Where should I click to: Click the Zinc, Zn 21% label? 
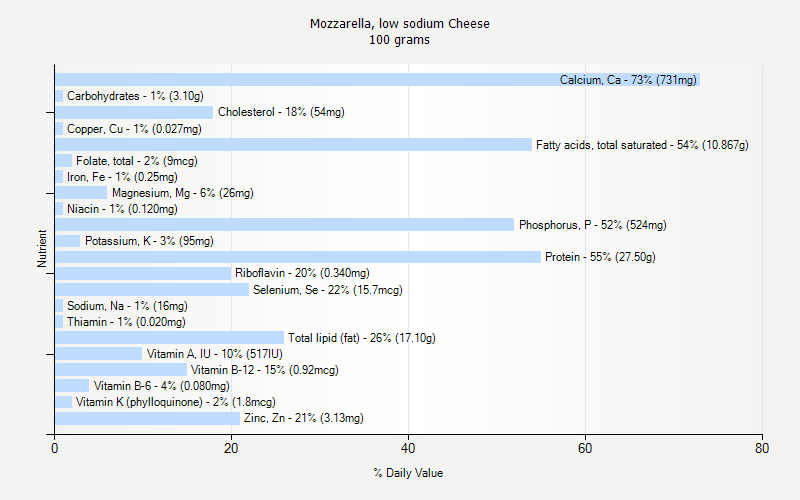(x=303, y=418)
